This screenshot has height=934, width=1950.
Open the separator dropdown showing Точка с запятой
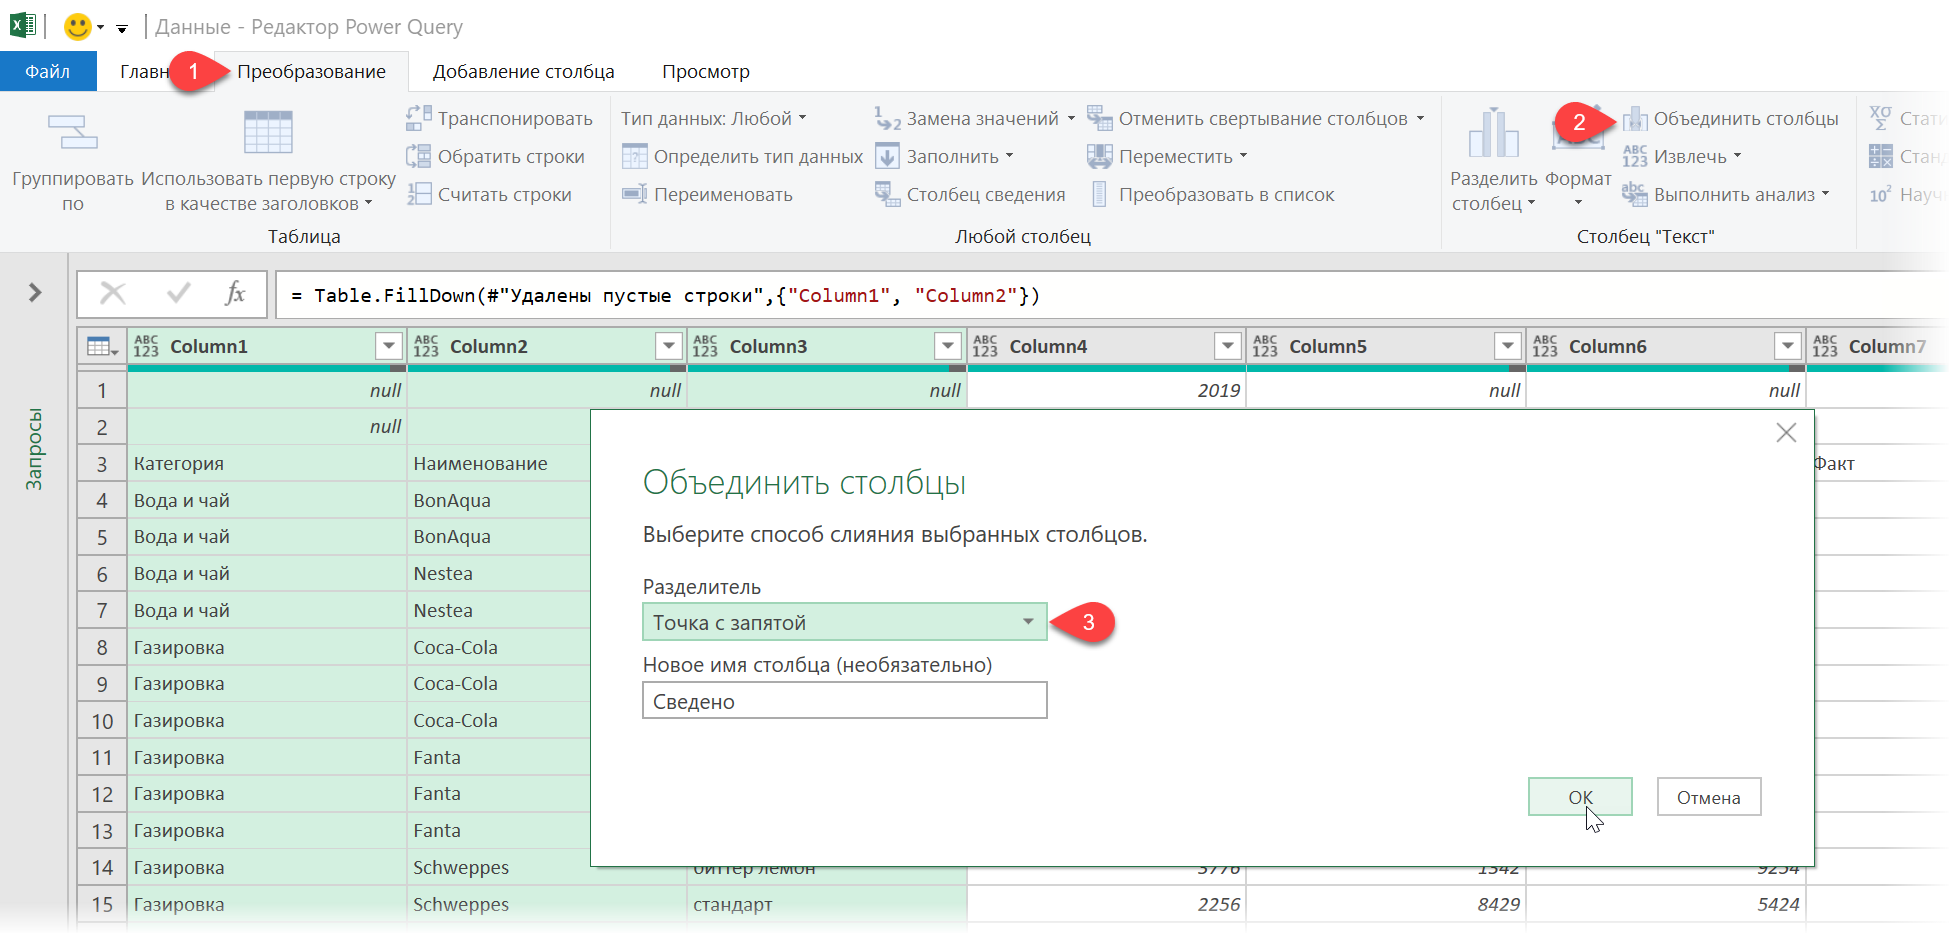[844, 622]
